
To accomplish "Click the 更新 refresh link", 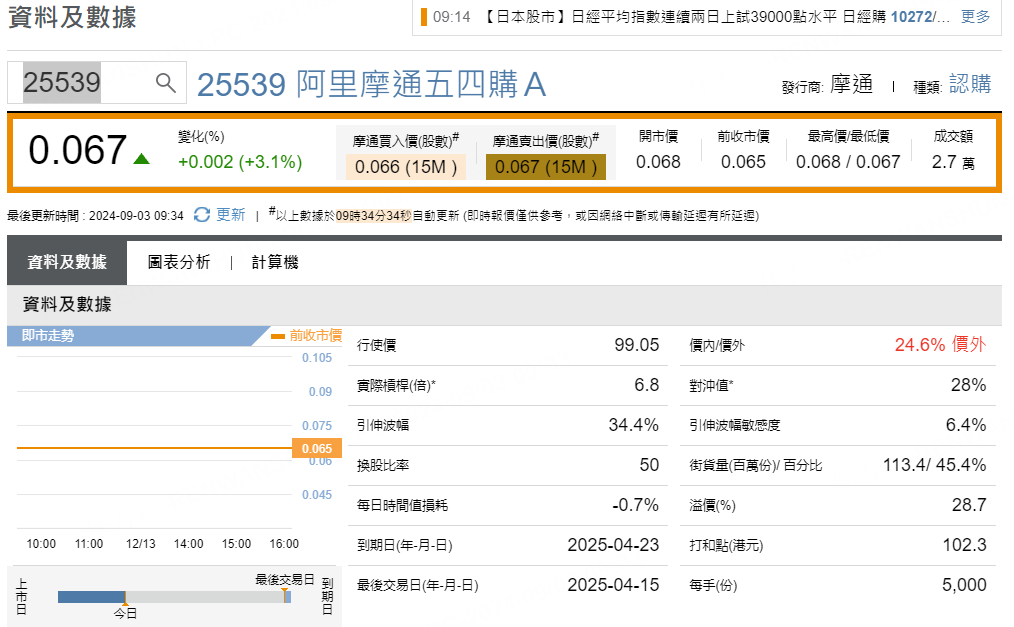I will coord(230,215).
